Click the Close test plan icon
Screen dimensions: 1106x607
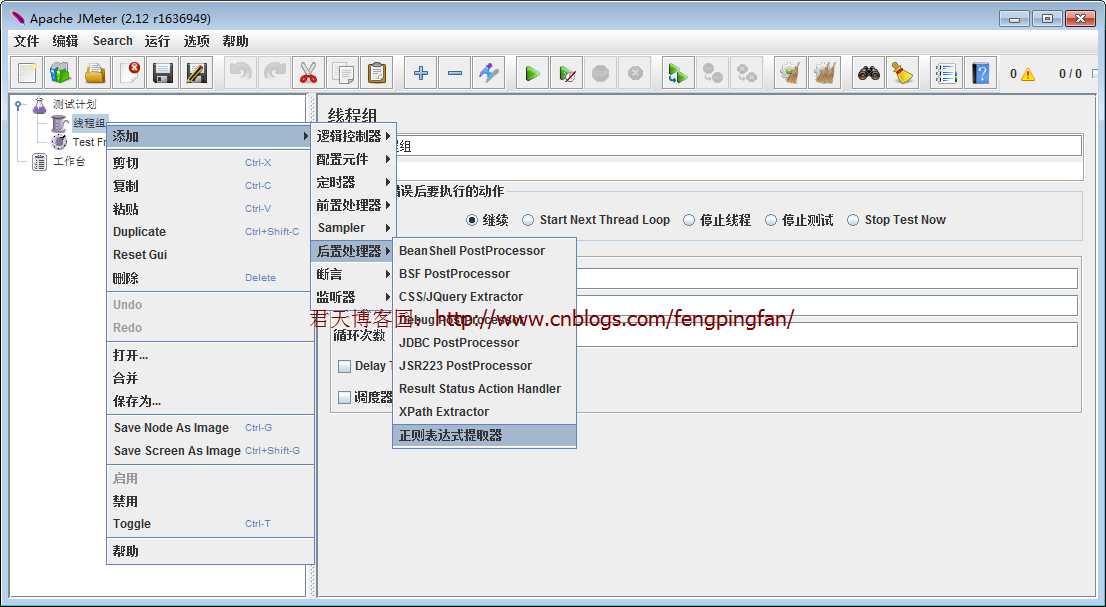(129, 73)
